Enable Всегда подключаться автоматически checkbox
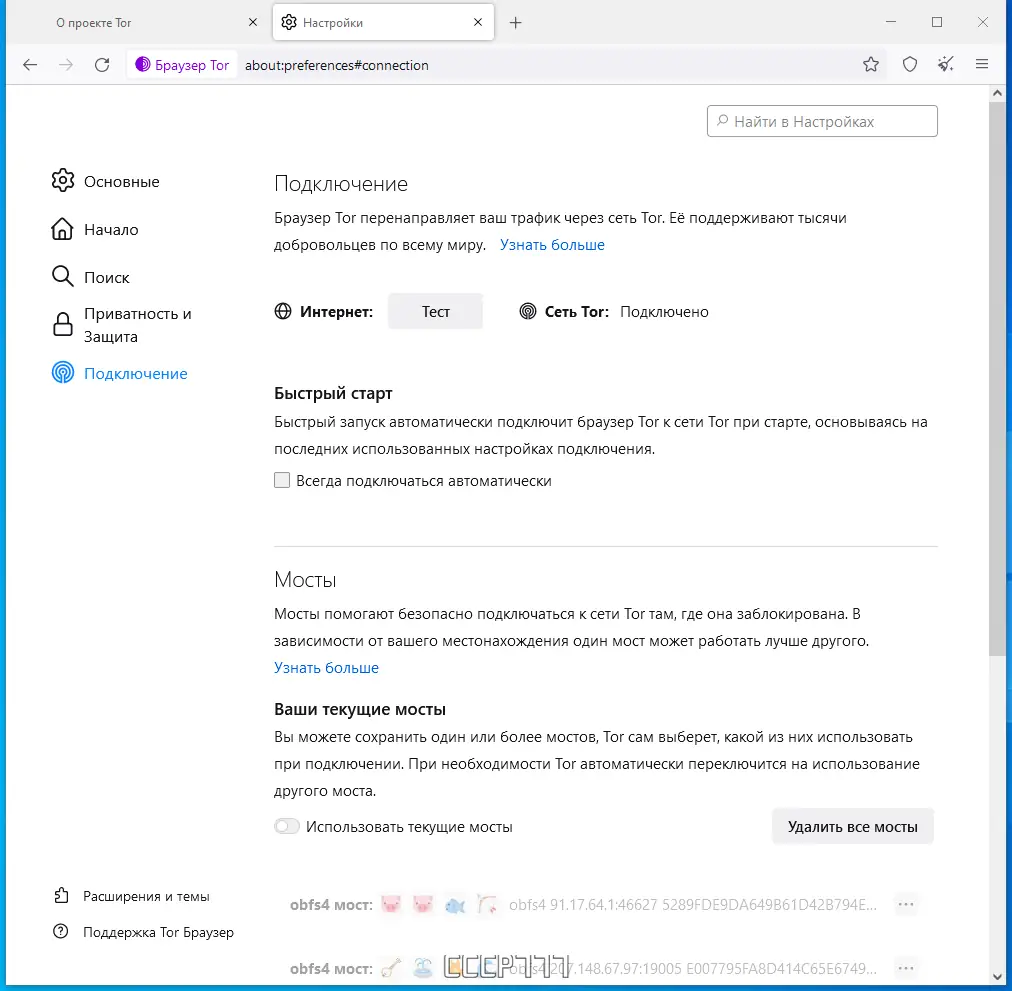Image resolution: width=1012 pixels, height=991 pixels. [282, 480]
